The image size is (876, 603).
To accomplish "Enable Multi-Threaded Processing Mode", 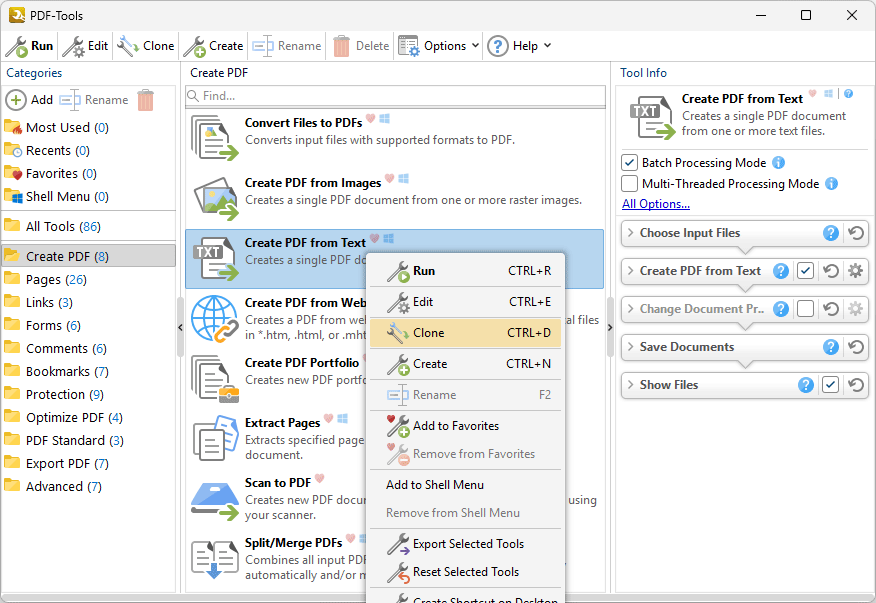I will point(629,184).
